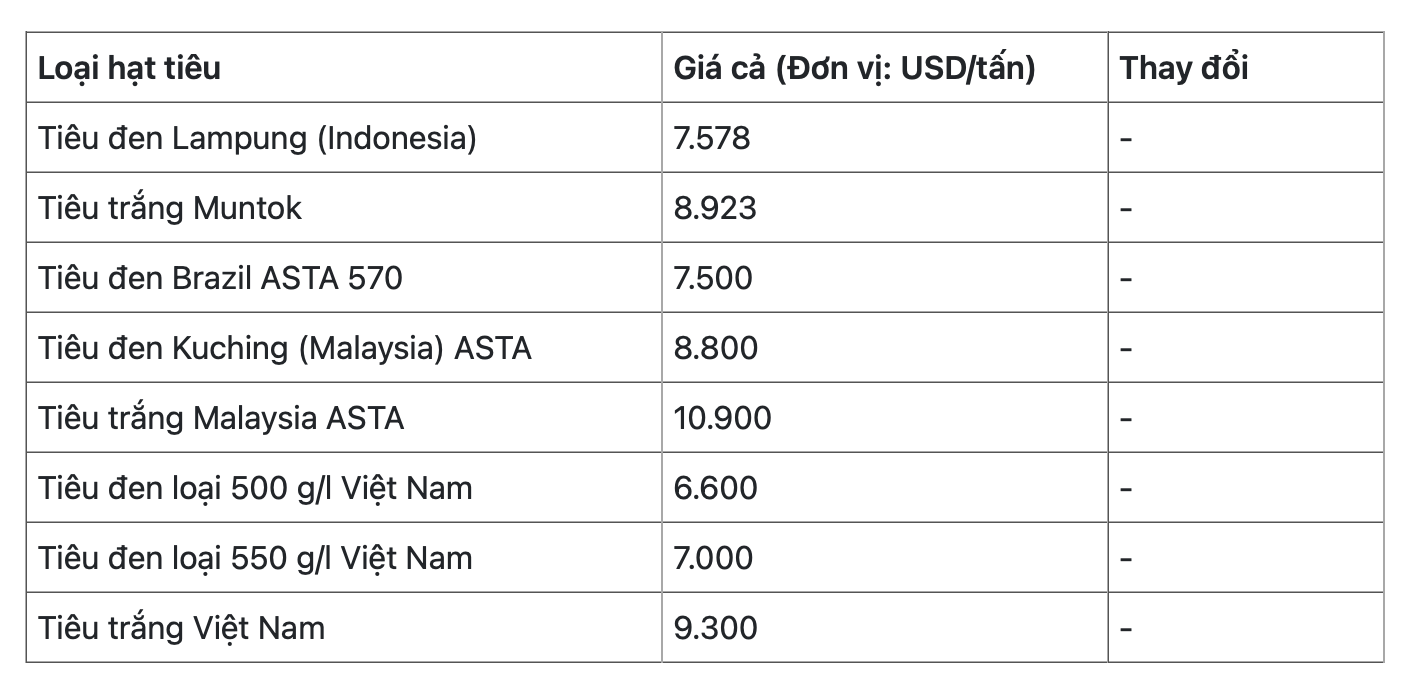Image resolution: width=1406 pixels, height=688 pixels.
Task: Select the 'Tiêu đen Brazil ASTA 570' cell
Action: point(220,277)
